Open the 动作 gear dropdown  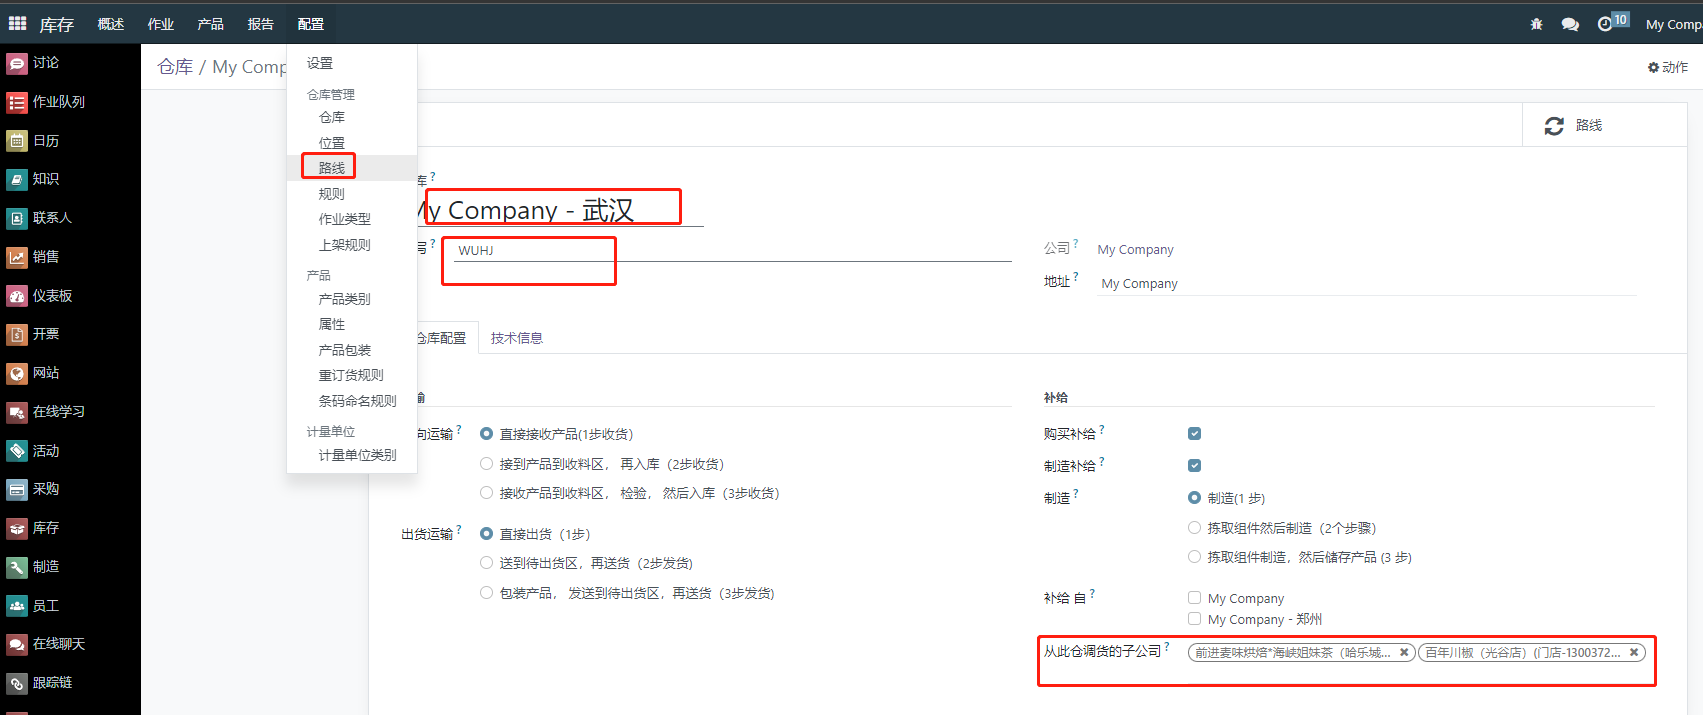pos(1667,67)
